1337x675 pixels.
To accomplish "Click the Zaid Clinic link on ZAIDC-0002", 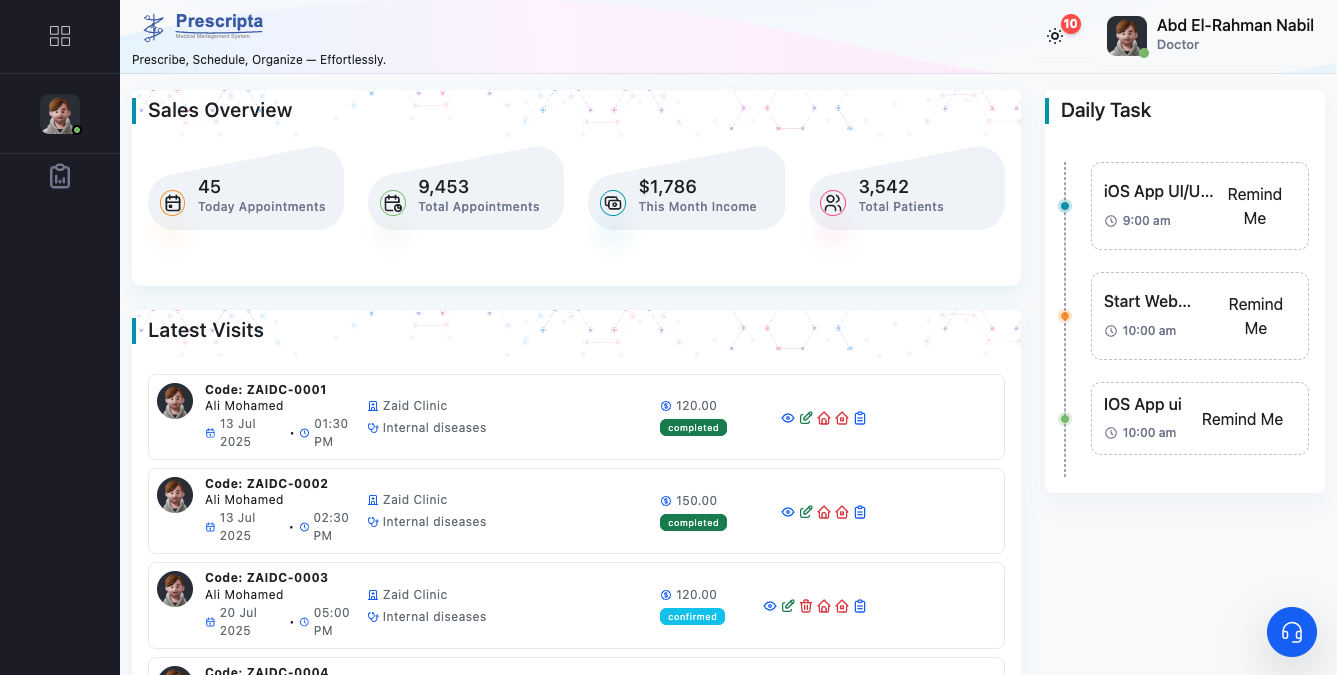I will [x=414, y=499].
